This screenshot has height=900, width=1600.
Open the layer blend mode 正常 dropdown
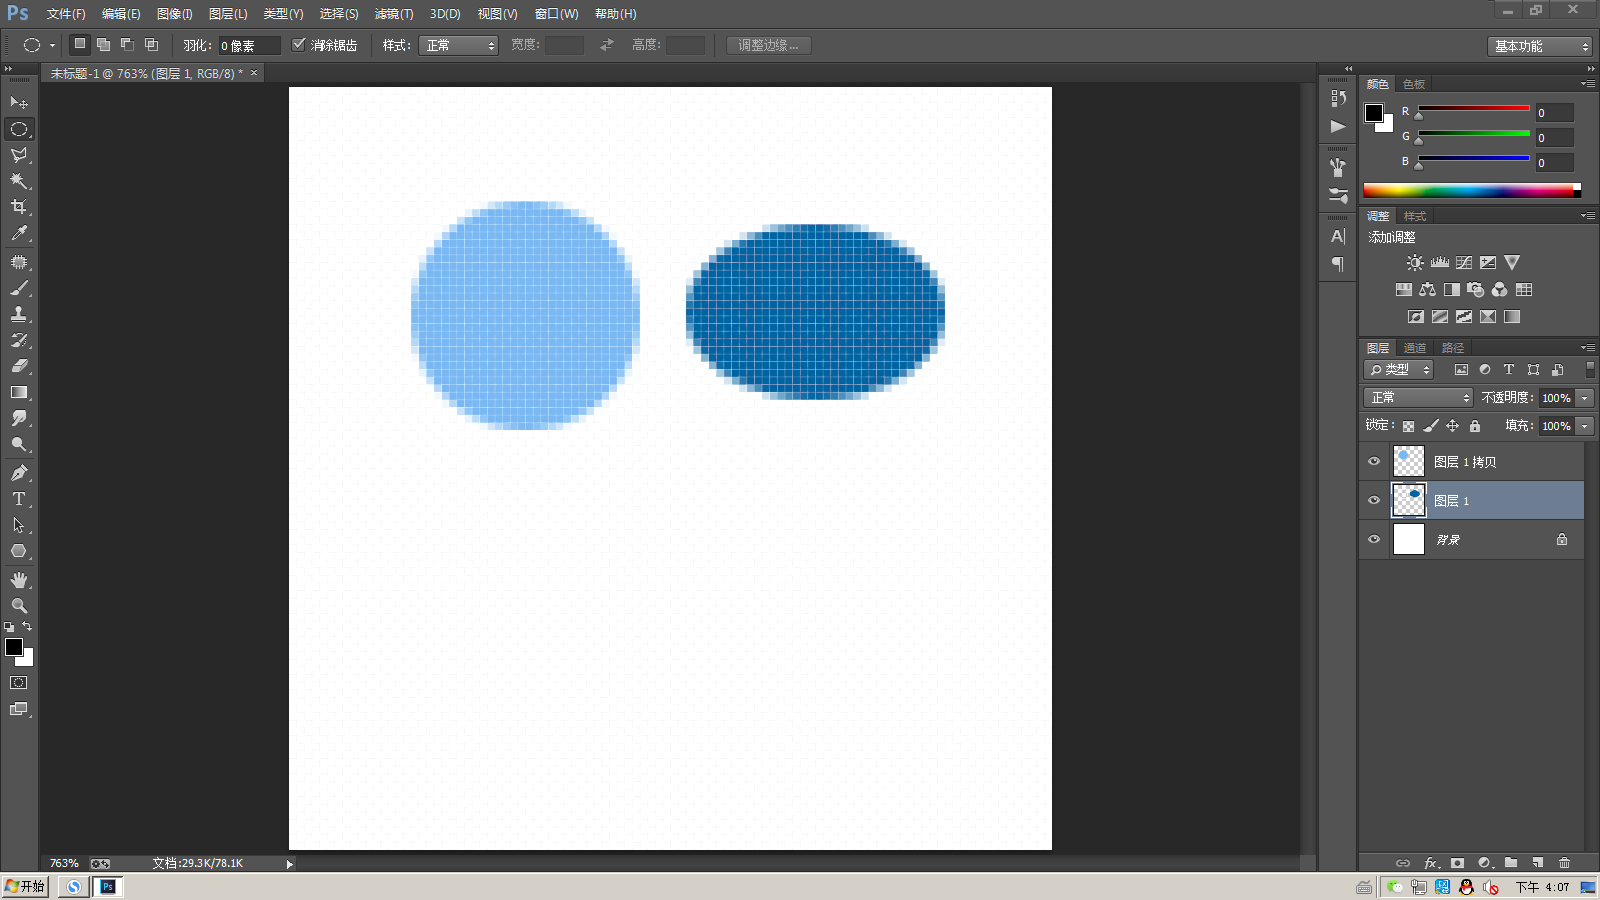point(1418,398)
